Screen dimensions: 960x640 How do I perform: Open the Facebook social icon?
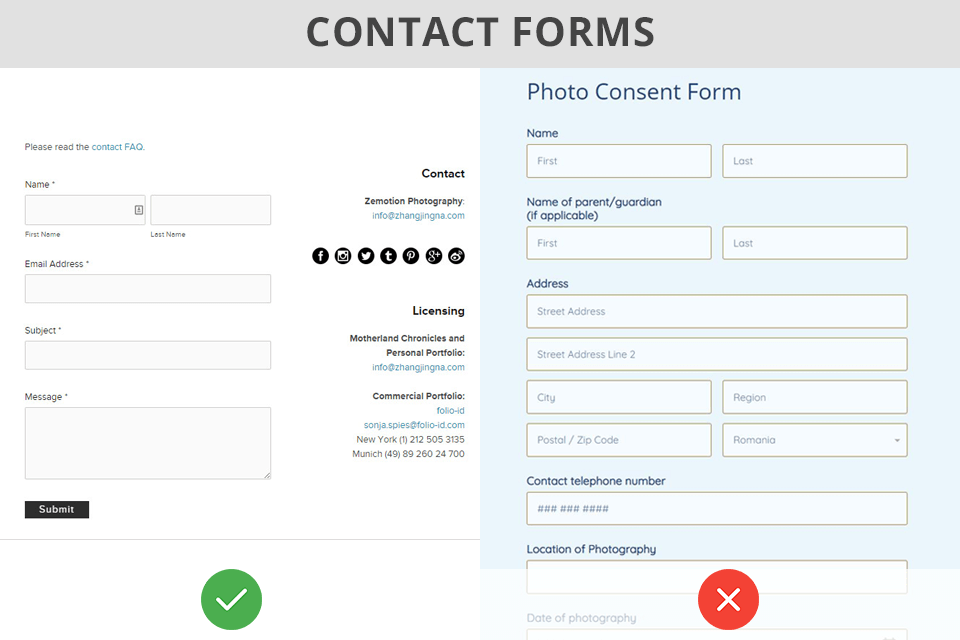pyautogui.click(x=320, y=256)
